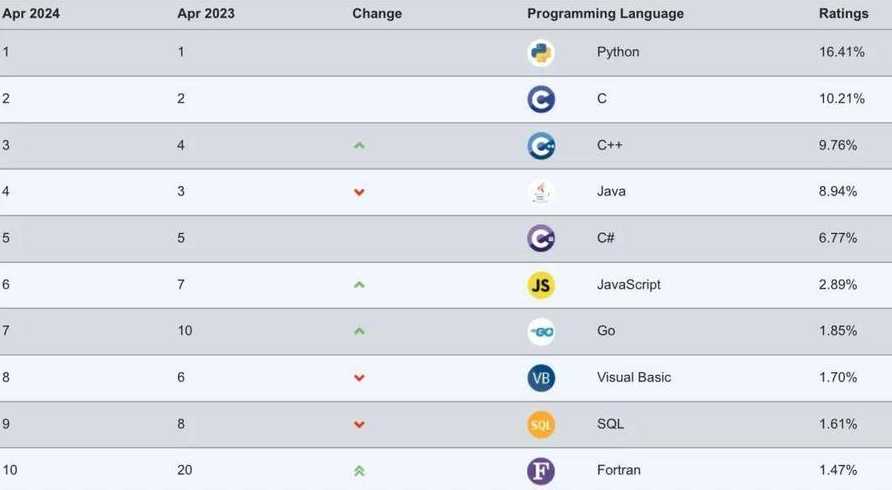Click the orange SQL icon

click(541, 425)
